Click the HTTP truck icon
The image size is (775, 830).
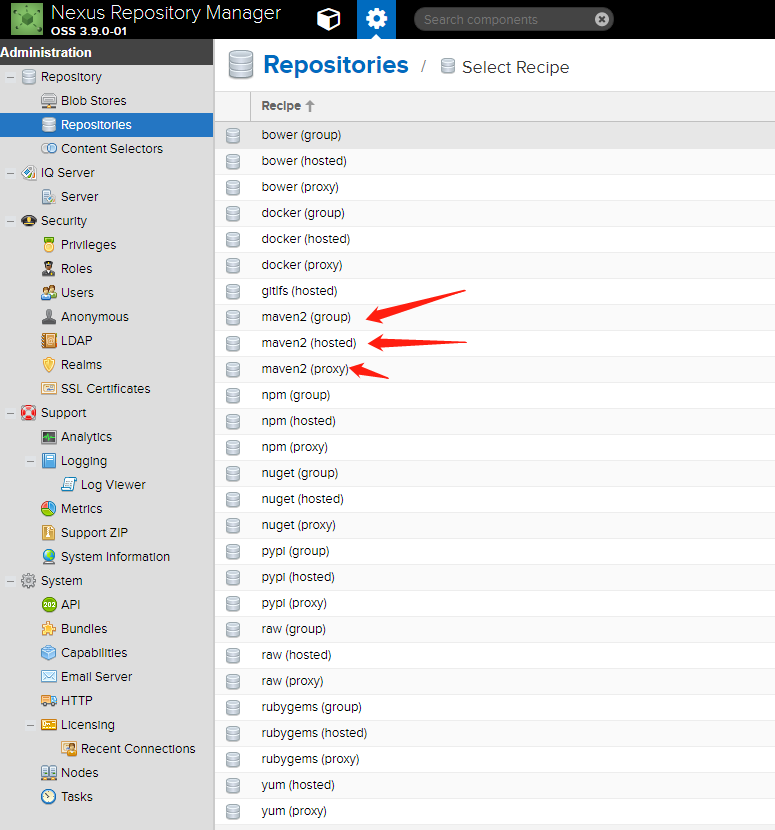(49, 700)
